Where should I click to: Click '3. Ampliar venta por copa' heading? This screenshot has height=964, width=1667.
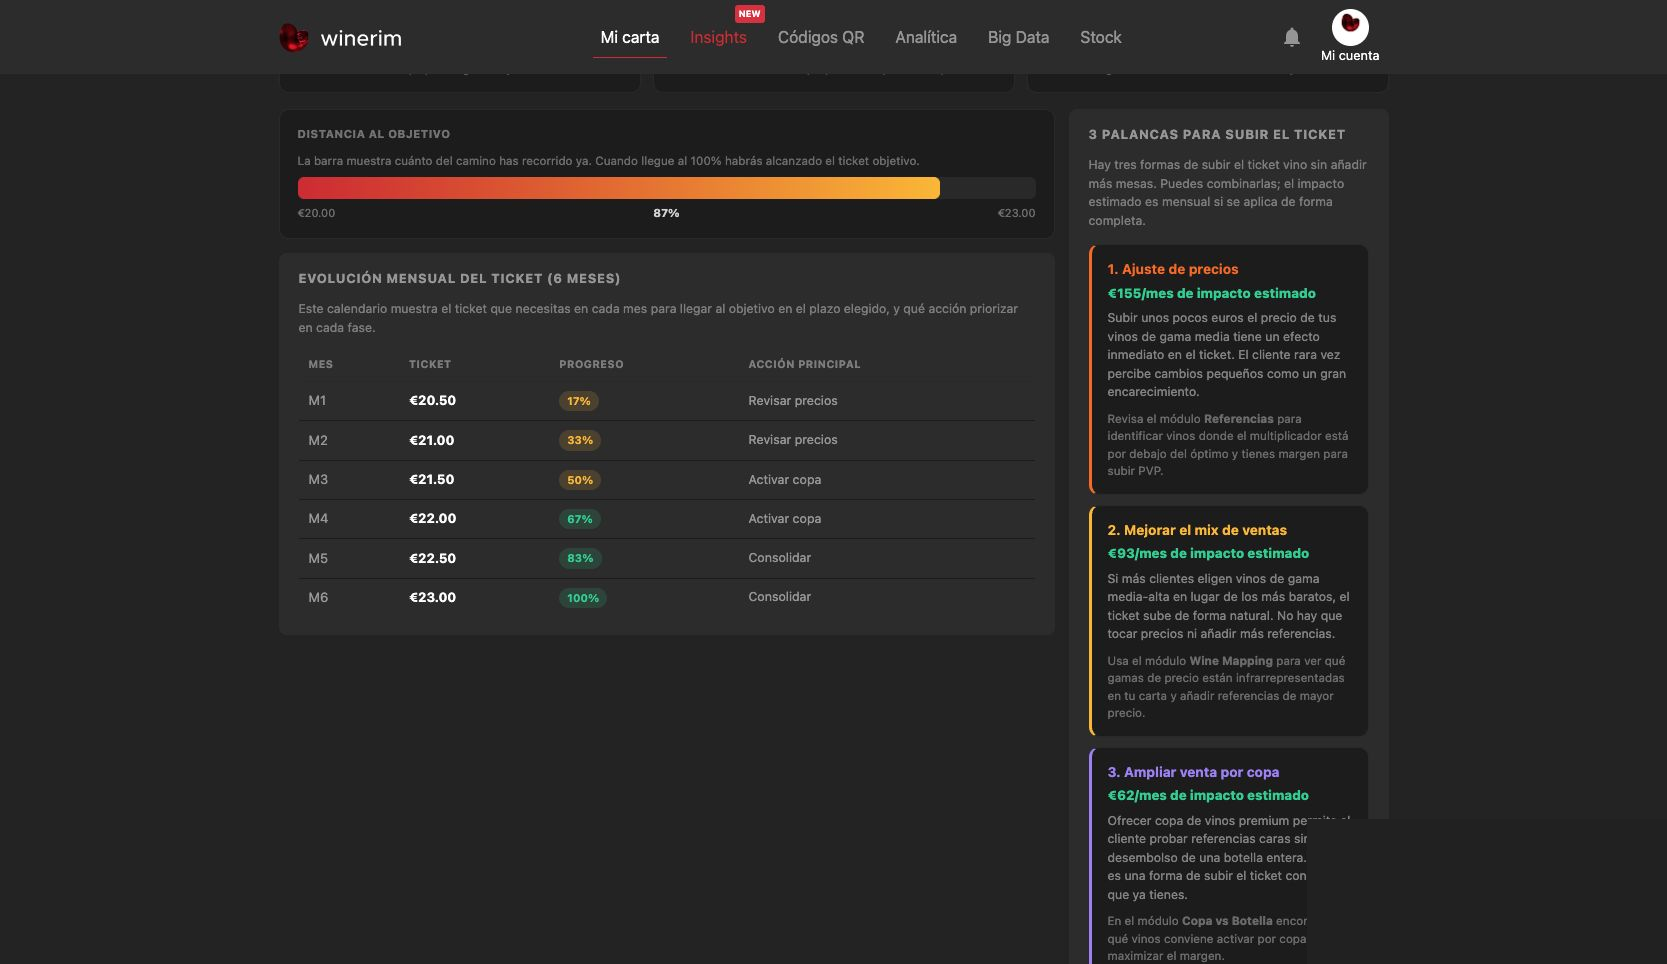[x=1193, y=772]
